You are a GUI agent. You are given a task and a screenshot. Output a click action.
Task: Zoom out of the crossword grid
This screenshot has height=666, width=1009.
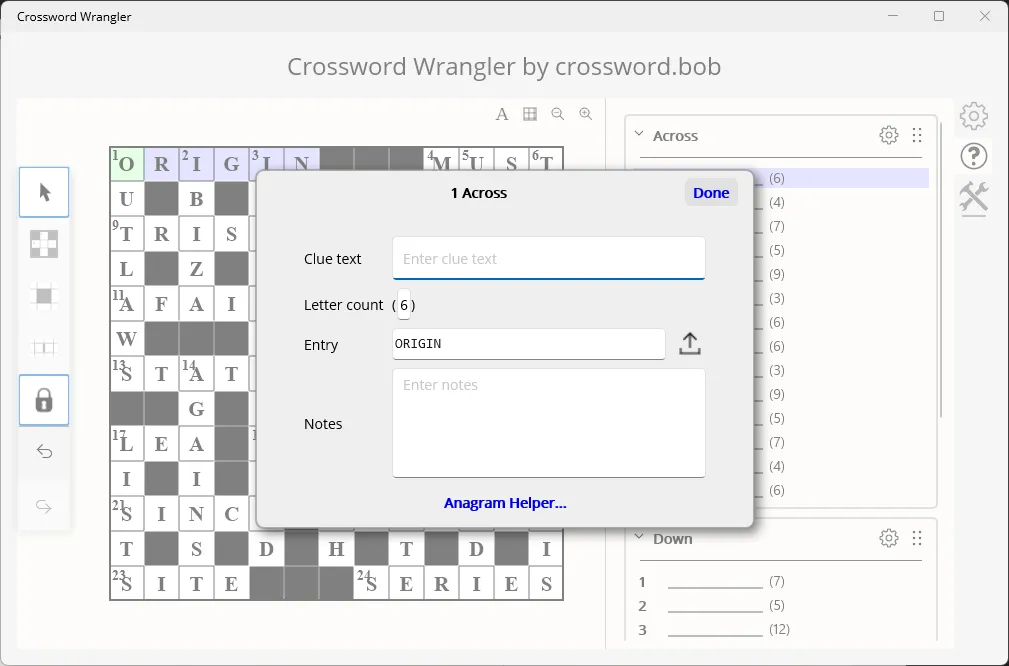pos(558,115)
